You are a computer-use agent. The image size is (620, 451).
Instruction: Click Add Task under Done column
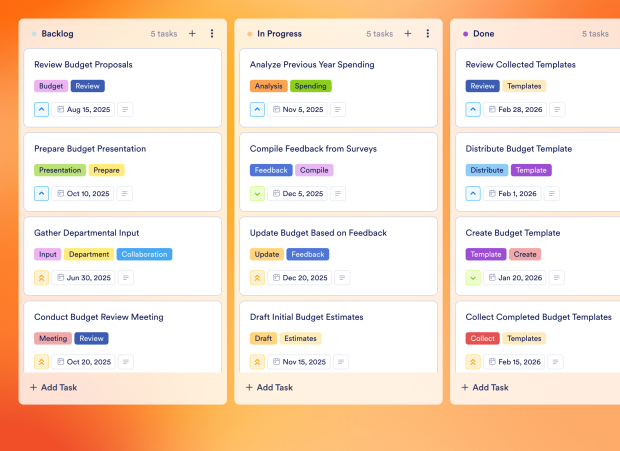coord(486,387)
